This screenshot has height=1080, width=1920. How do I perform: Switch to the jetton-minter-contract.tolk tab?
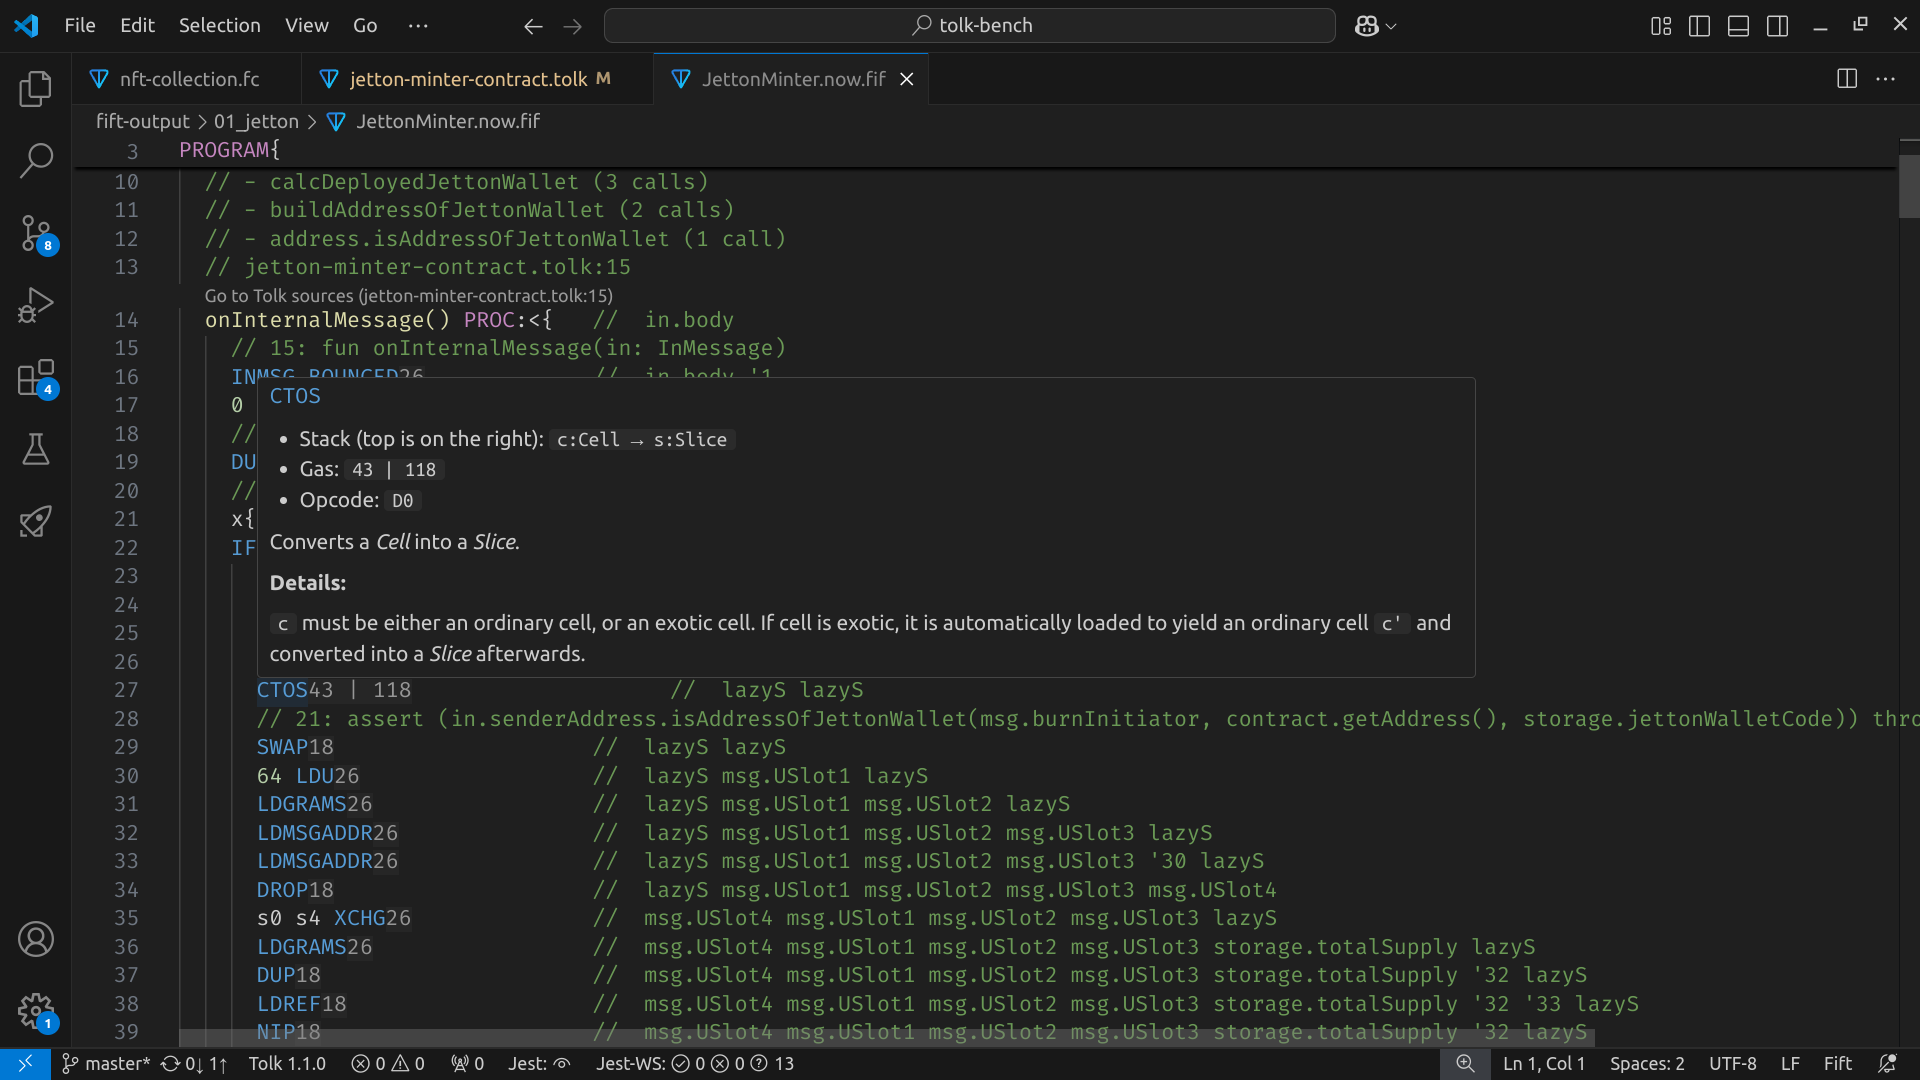477,79
